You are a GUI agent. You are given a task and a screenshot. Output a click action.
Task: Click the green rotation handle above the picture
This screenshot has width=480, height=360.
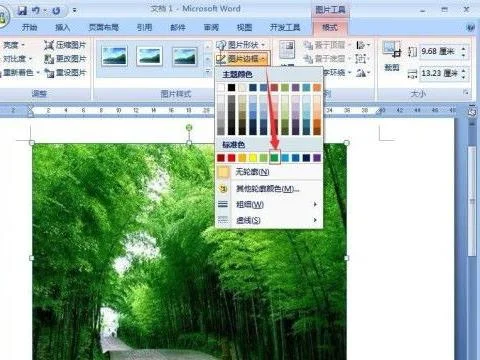pyautogui.click(x=189, y=127)
